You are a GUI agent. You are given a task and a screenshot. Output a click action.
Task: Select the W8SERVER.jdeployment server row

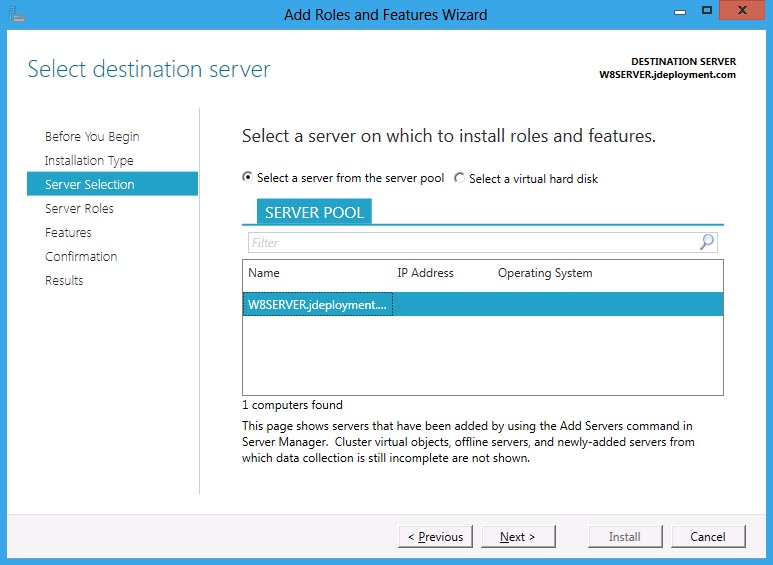tap(318, 304)
